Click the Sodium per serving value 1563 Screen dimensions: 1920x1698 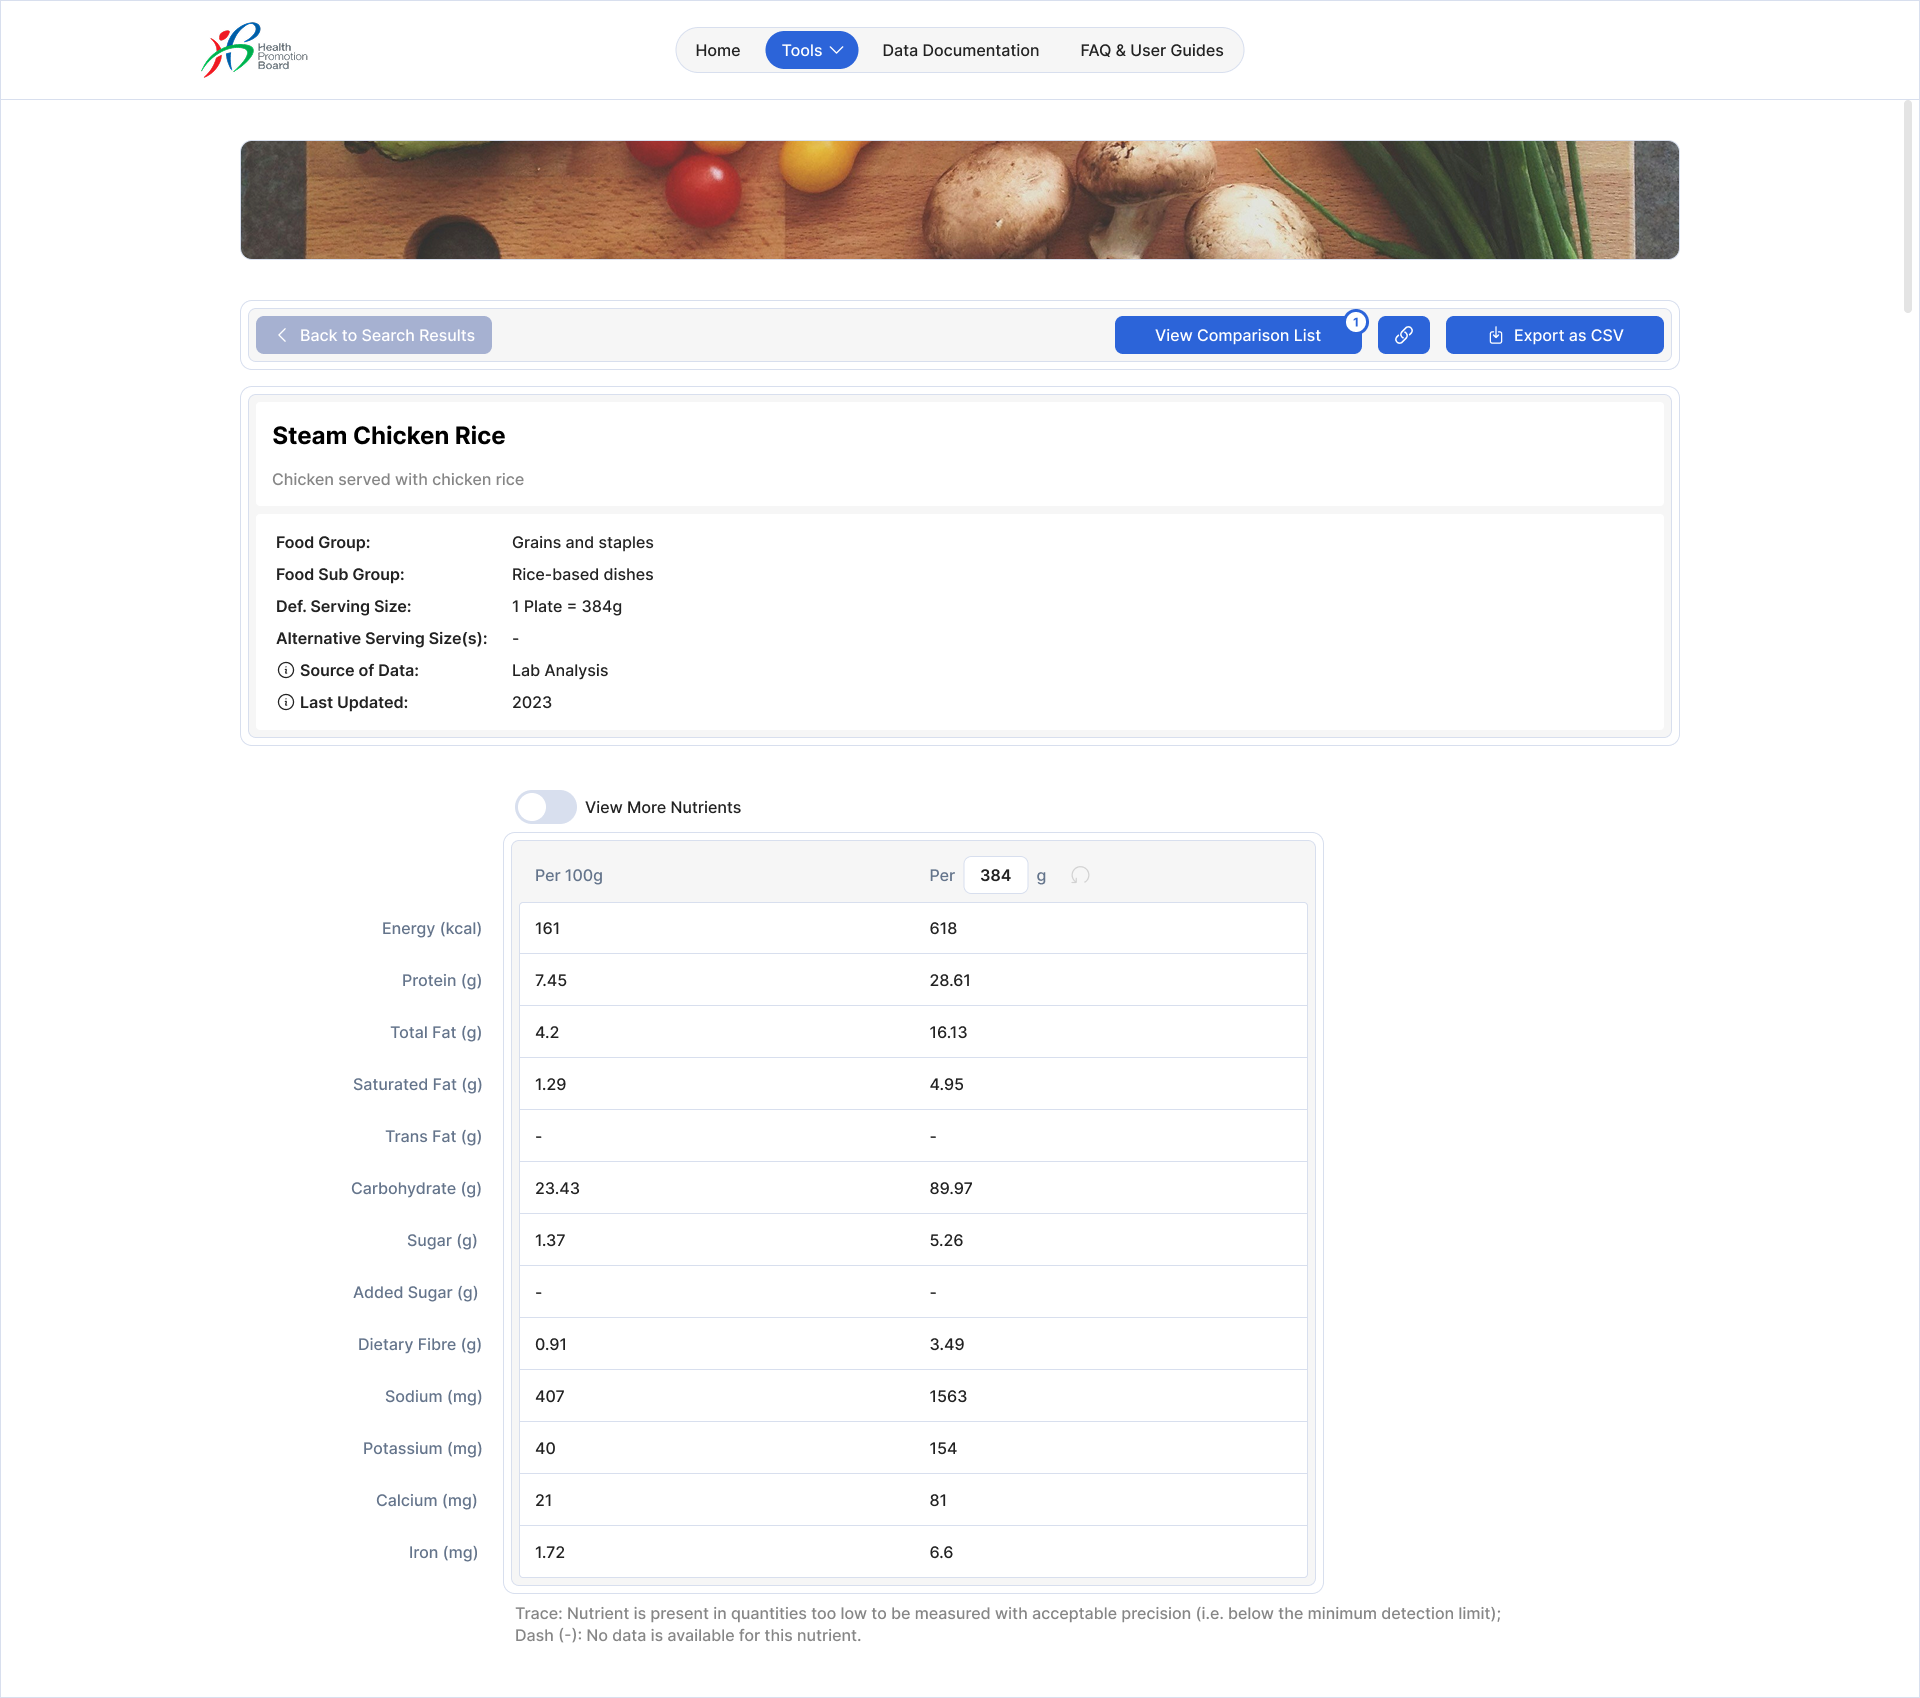tap(948, 1396)
